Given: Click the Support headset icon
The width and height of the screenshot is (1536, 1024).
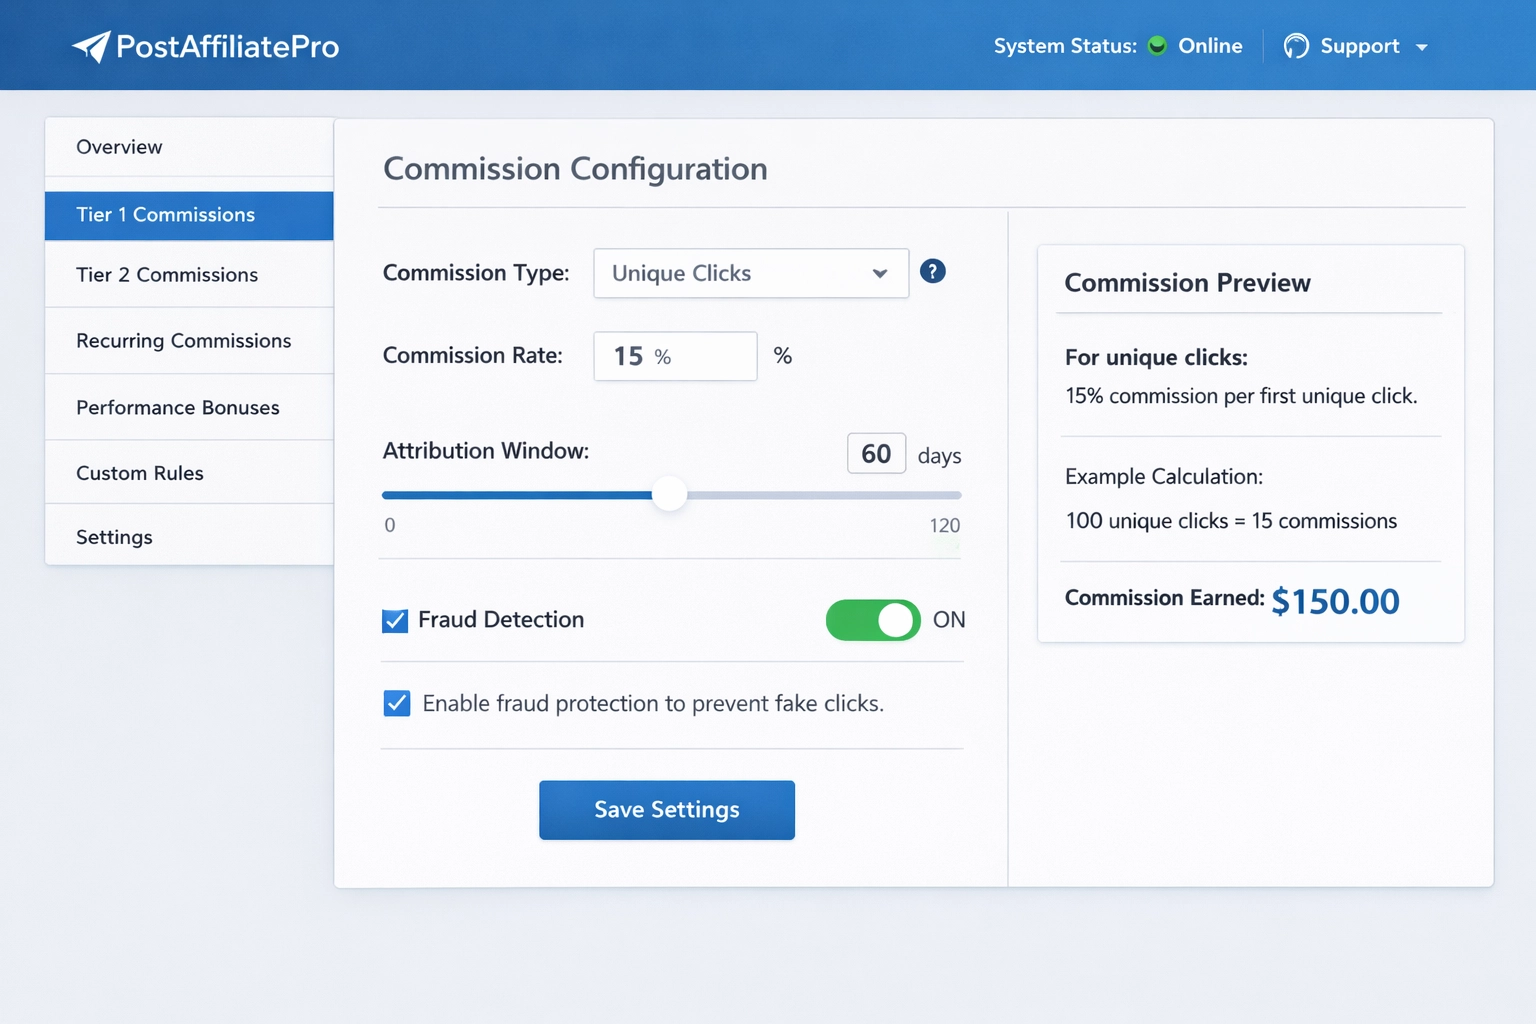Looking at the screenshot, I should [1296, 45].
